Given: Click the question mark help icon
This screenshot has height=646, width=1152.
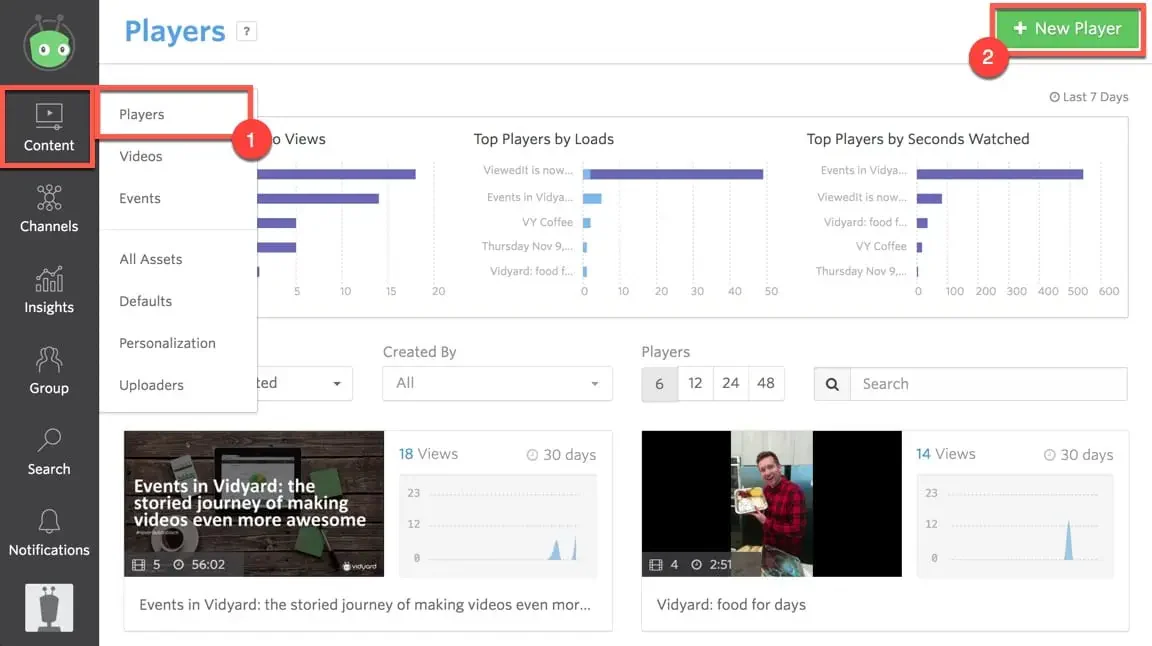Looking at the screenshot, I should (246, 32).
